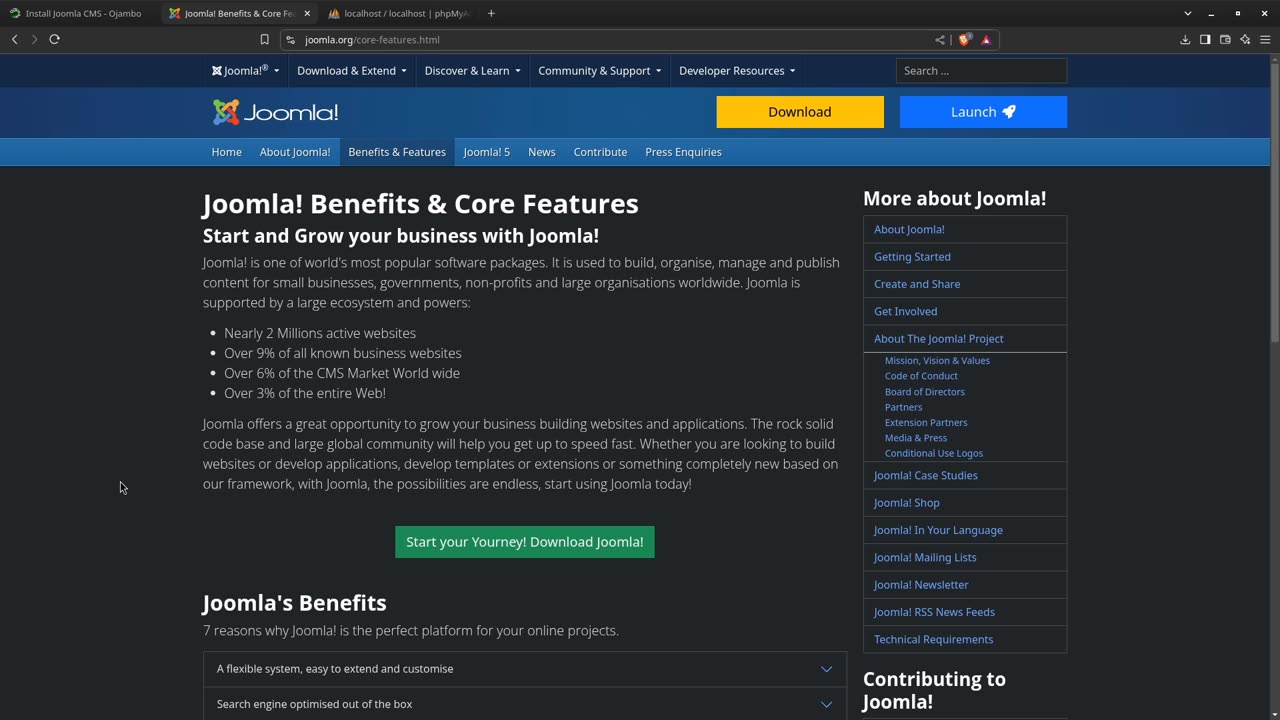Screen dimensions: 1280x720
Task: Click the browser forward arrow
Action: (34, 39)
